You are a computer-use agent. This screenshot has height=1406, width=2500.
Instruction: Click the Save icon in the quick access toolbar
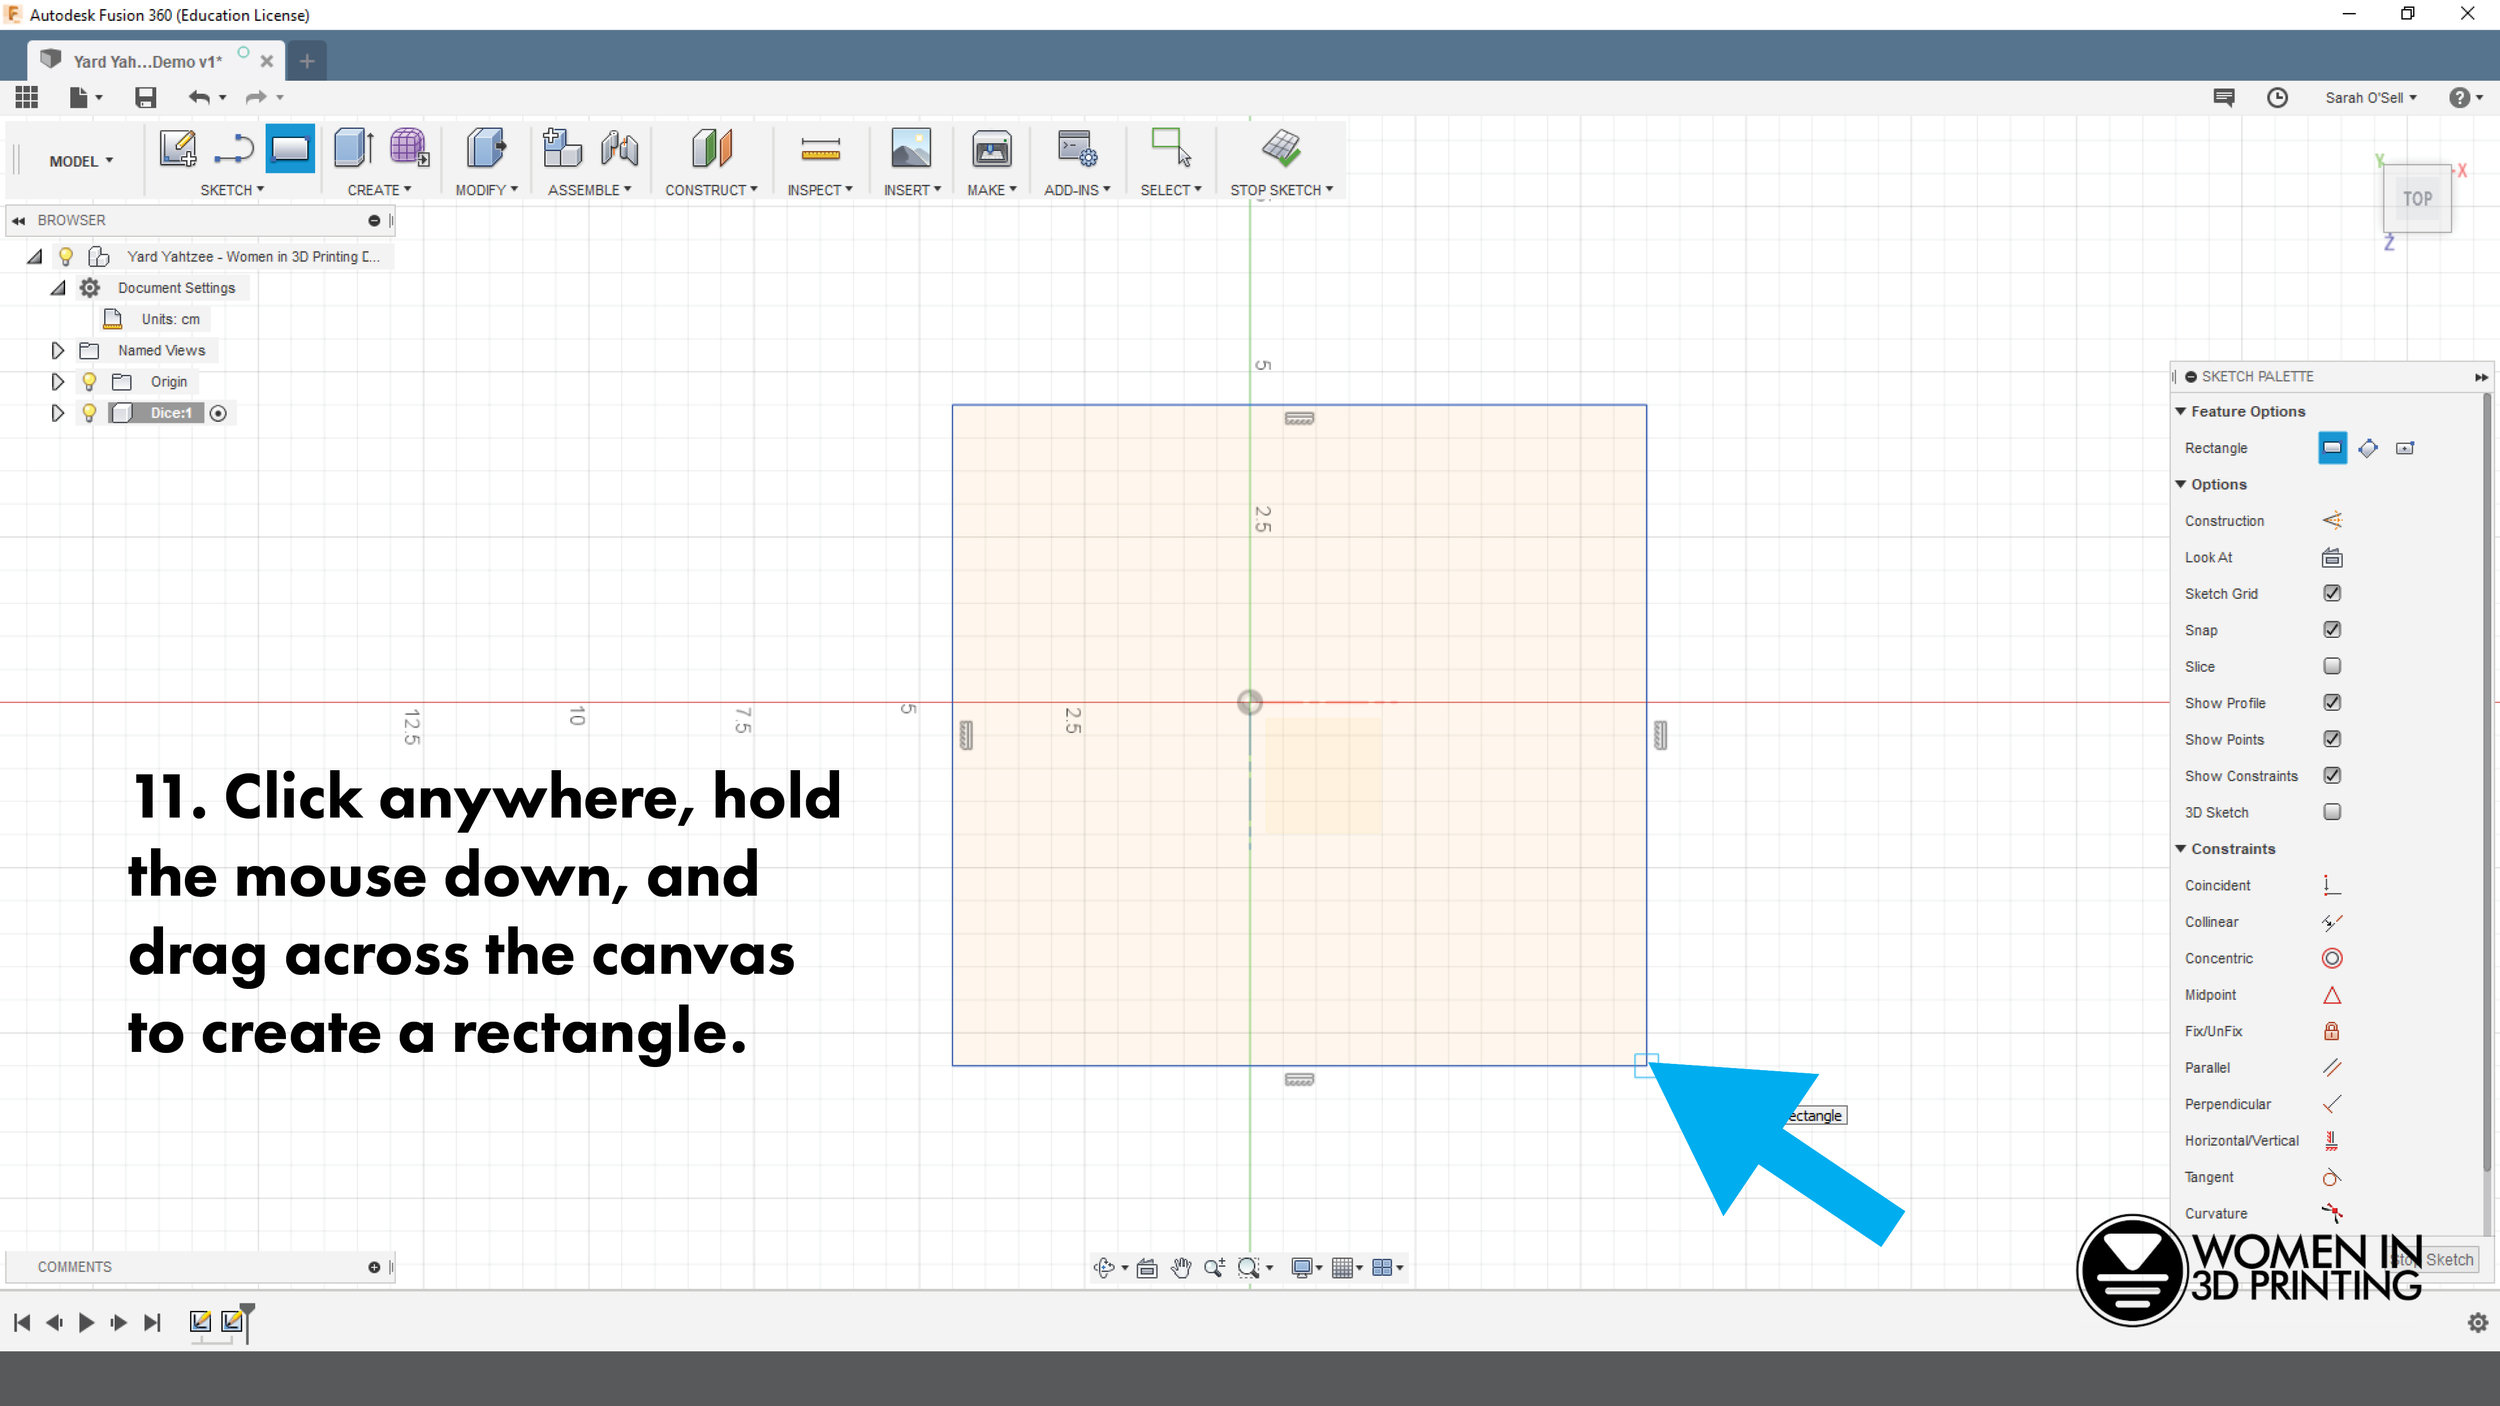tap(146, 97)
